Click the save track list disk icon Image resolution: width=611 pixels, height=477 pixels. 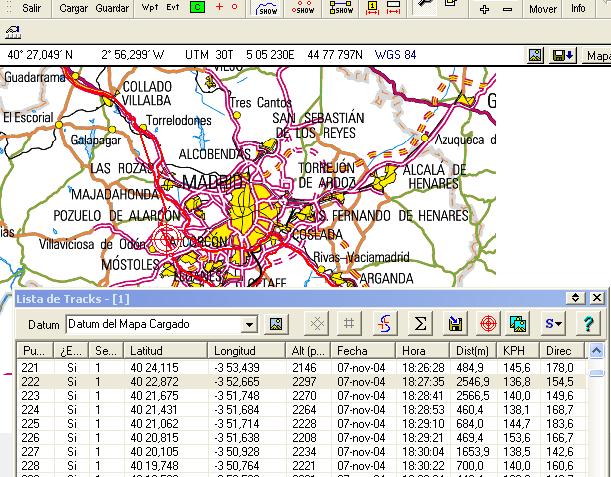point(455,323)
